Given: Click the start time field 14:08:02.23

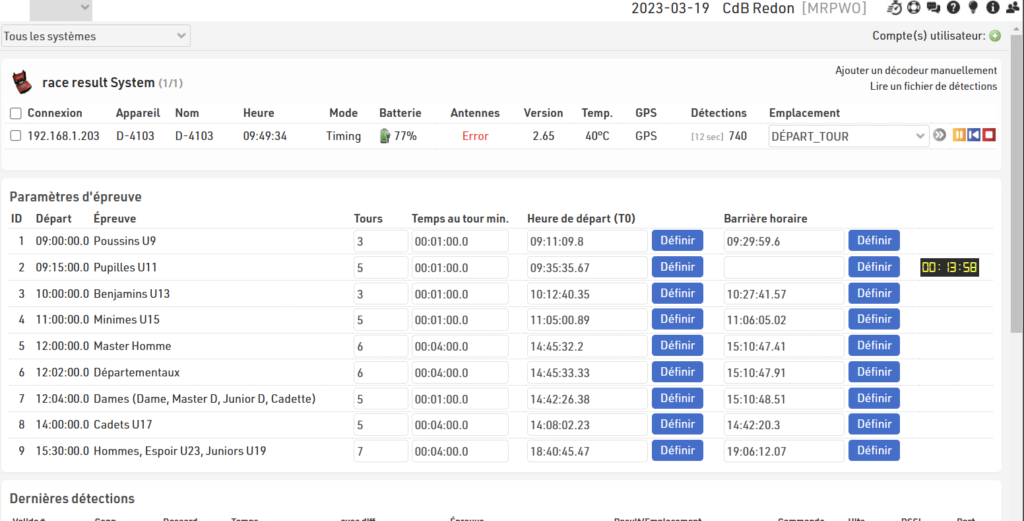Looking at the screenshot, I should coord(587,425).
